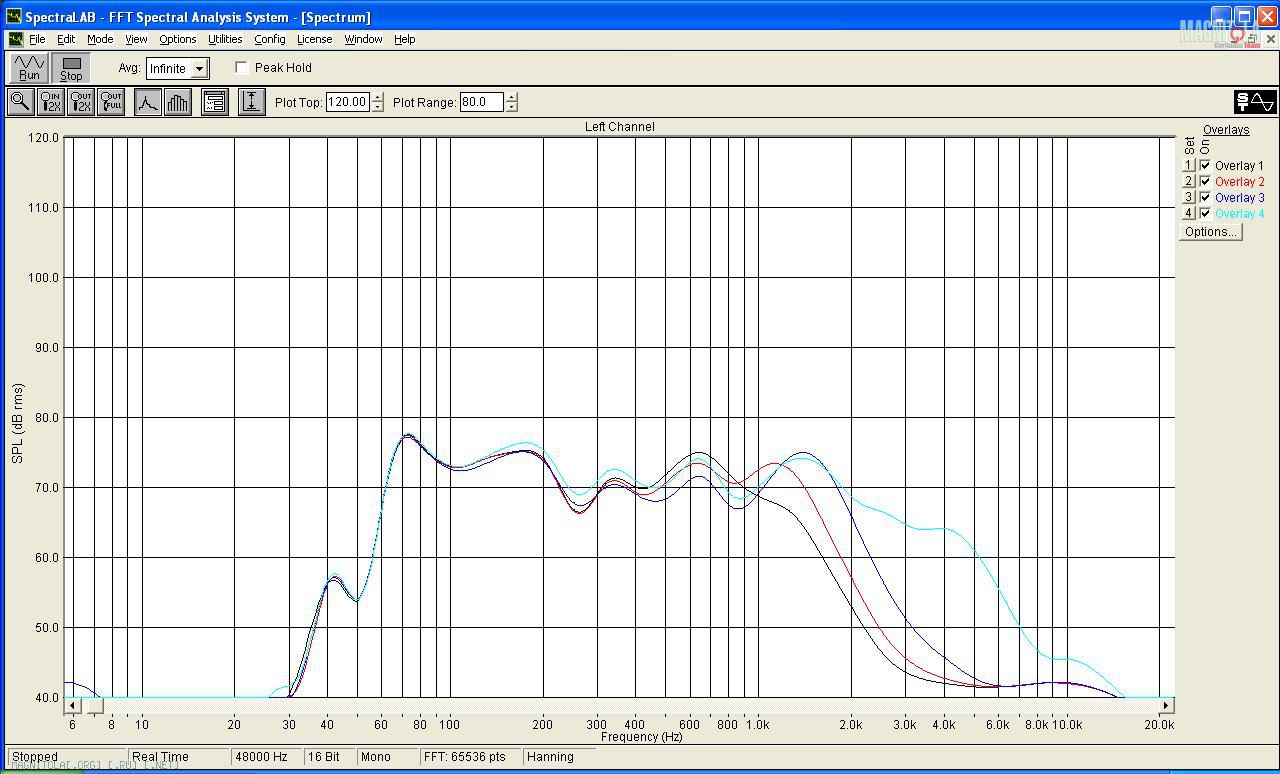Click the Overlay 2 red label
The width and height of the screenshot is (1280, 774).
pos(1239,182)
